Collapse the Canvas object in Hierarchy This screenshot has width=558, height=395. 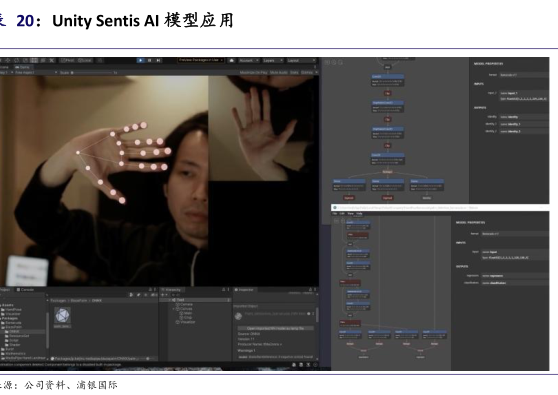[174, 309]
